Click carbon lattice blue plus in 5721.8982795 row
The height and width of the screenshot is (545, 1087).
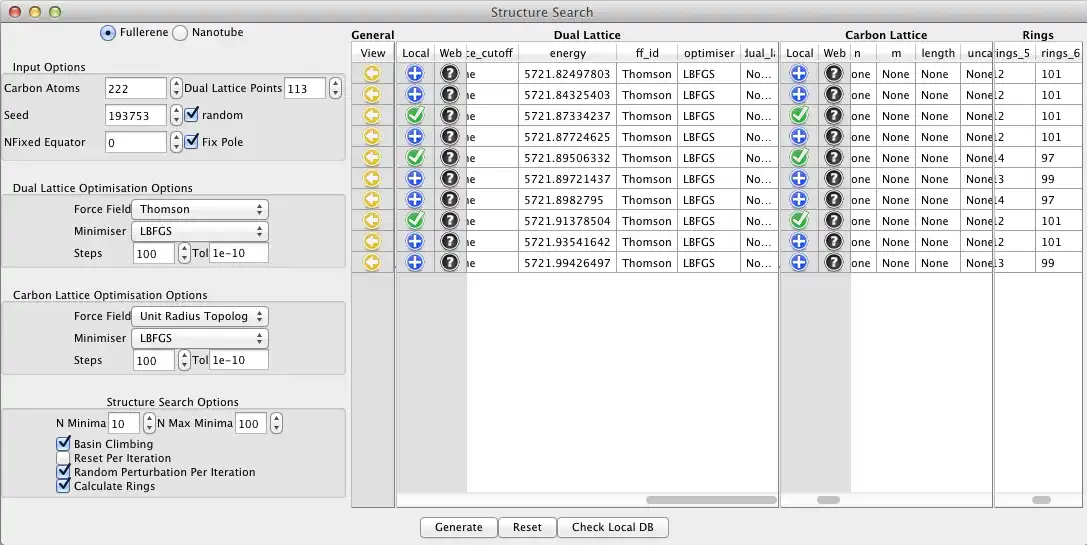[x=799, y=200]
